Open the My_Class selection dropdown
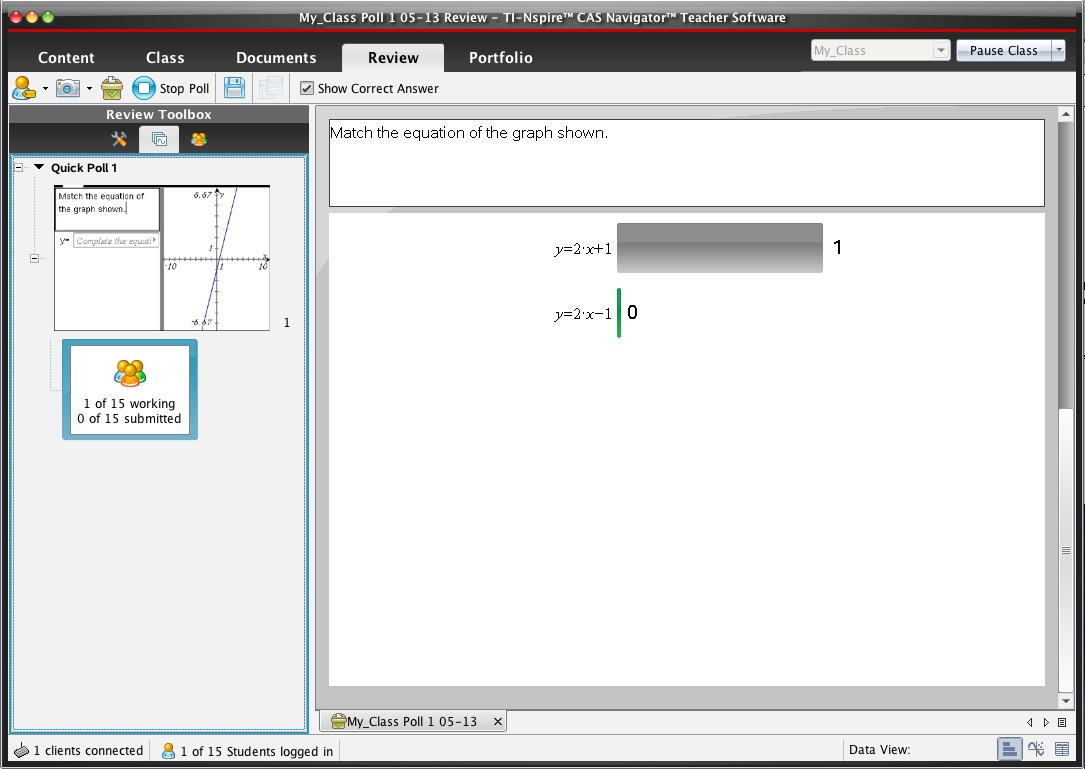 940,51
